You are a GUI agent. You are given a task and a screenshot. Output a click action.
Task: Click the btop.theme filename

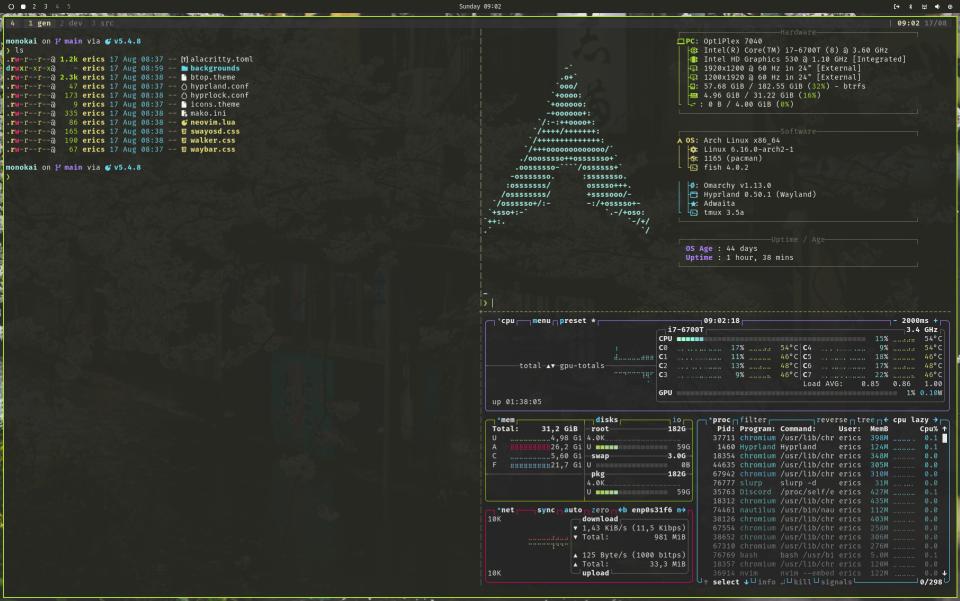(212, 77)
